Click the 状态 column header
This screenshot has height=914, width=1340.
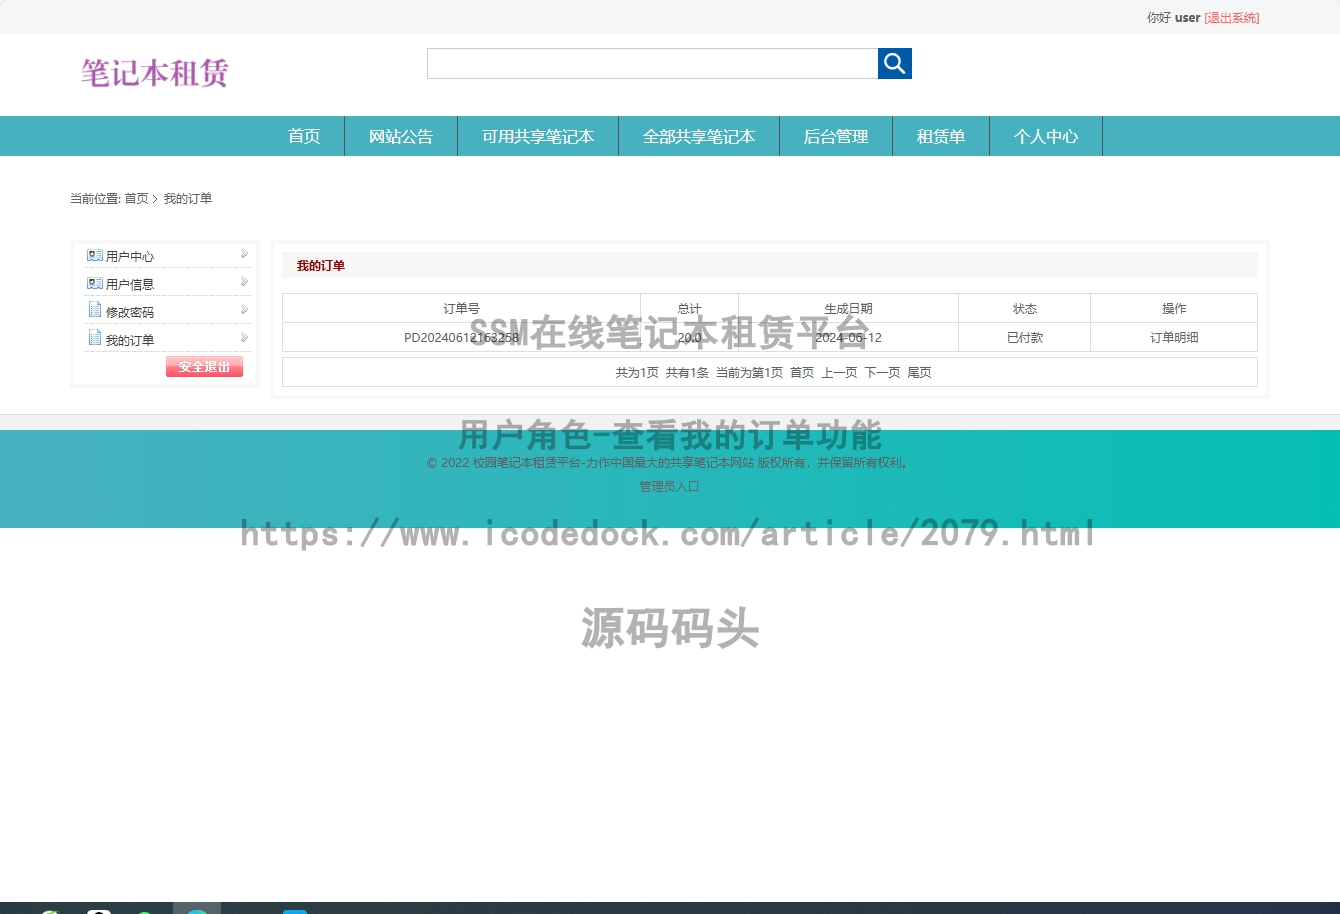tap(1025, 309)
